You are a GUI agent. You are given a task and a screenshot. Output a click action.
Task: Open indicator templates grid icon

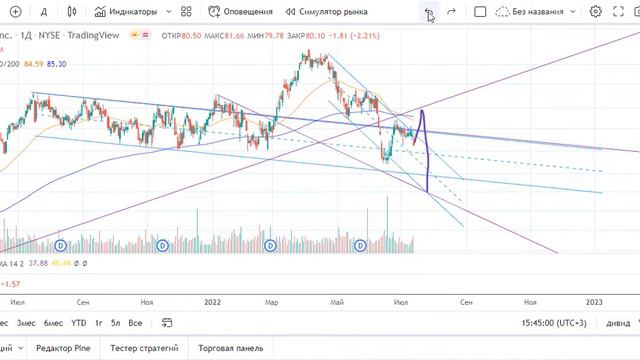point(186,12)
